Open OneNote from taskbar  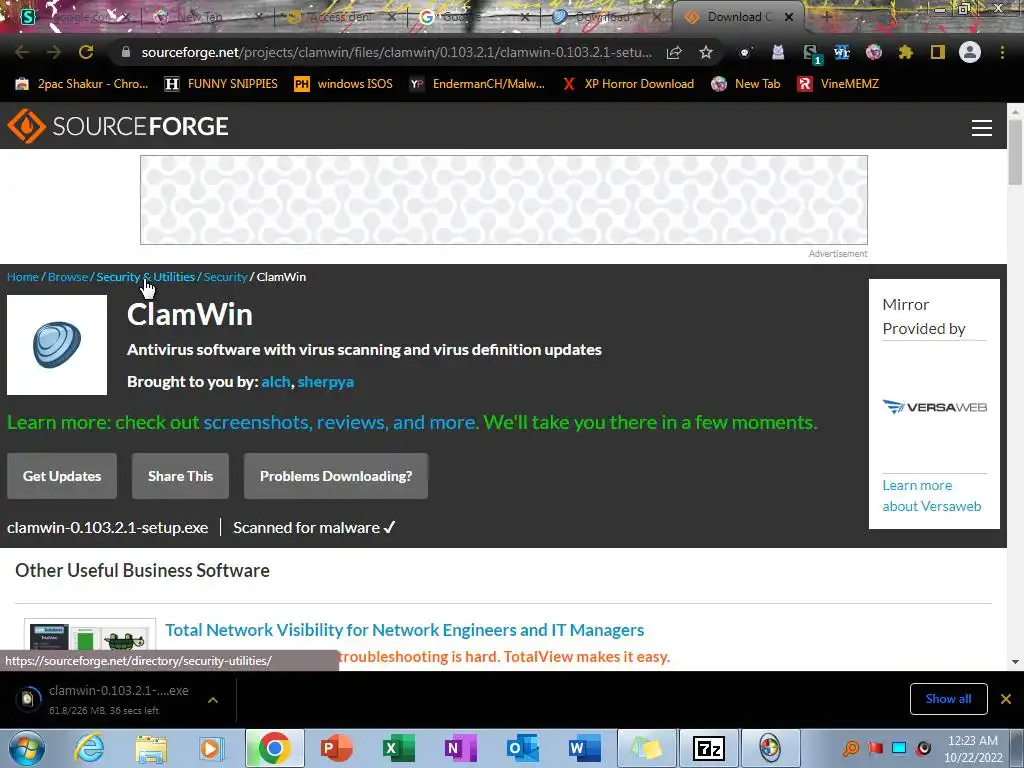460,748
